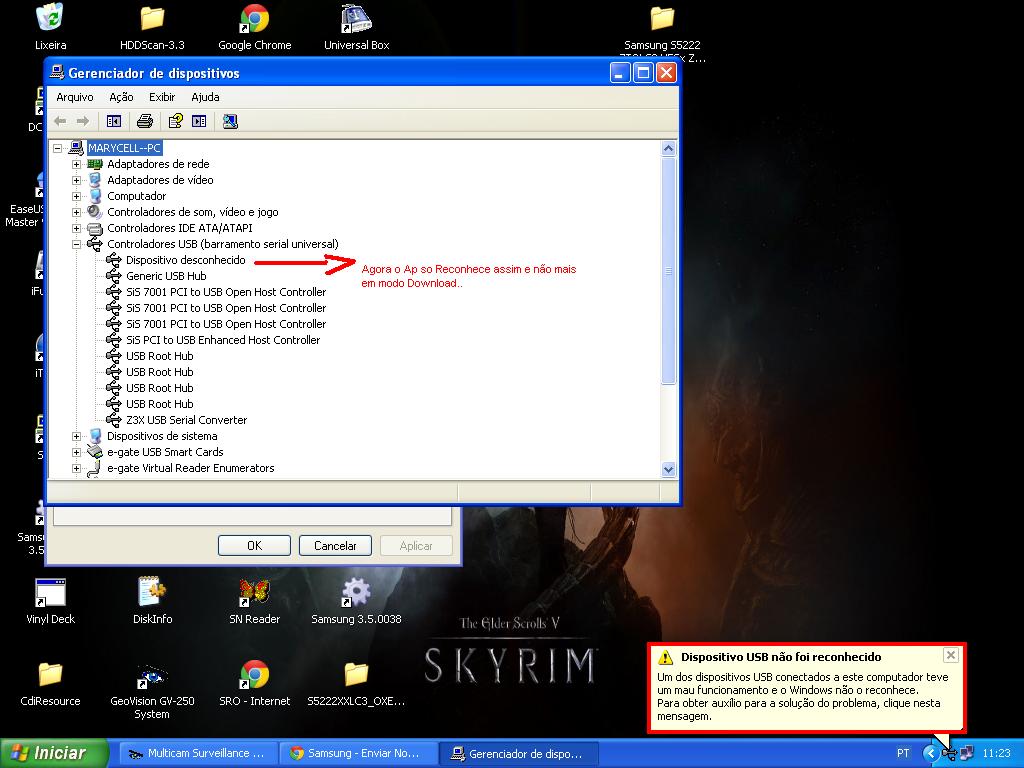1024x768 pixels.
Task: Click the network monitors icon in system tray
Action: 967,754
